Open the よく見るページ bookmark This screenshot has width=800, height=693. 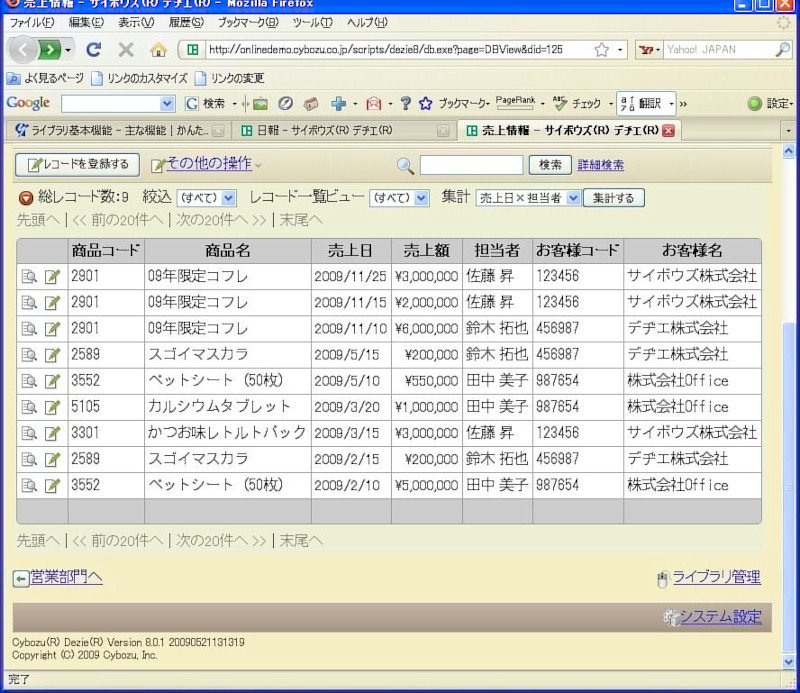[x=45, y=79]
